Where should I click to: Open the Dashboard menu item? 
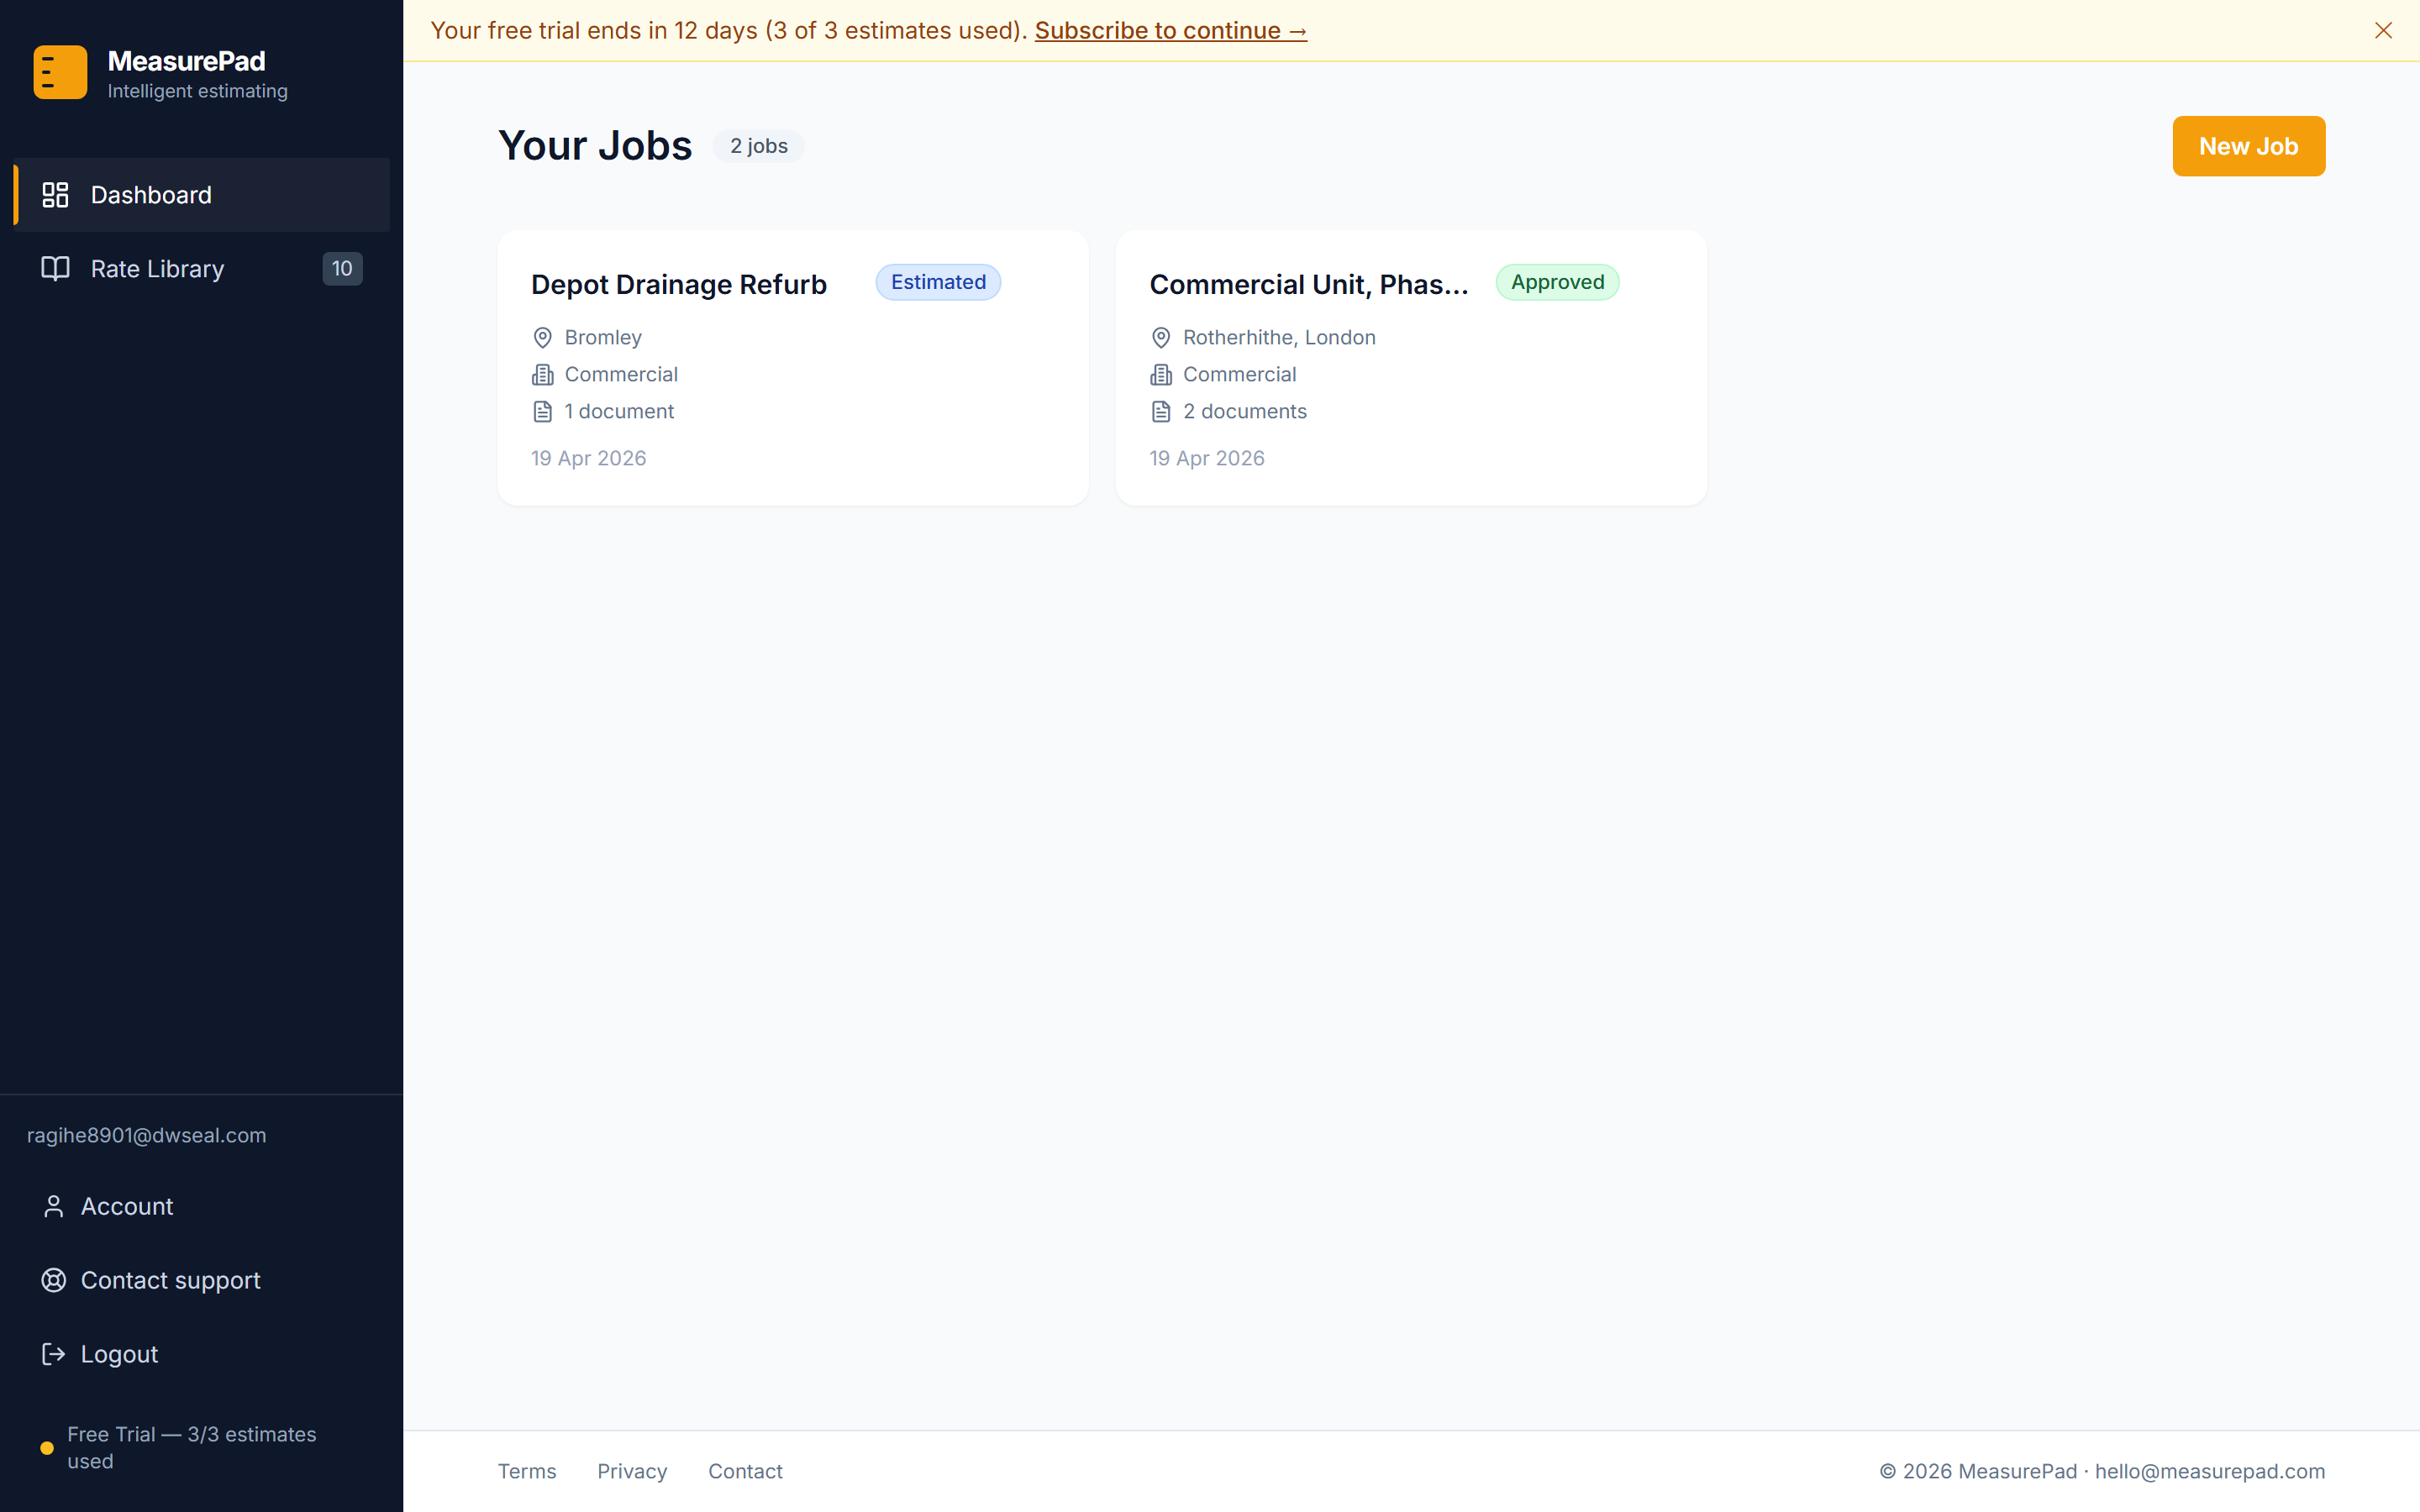point(151,195)
